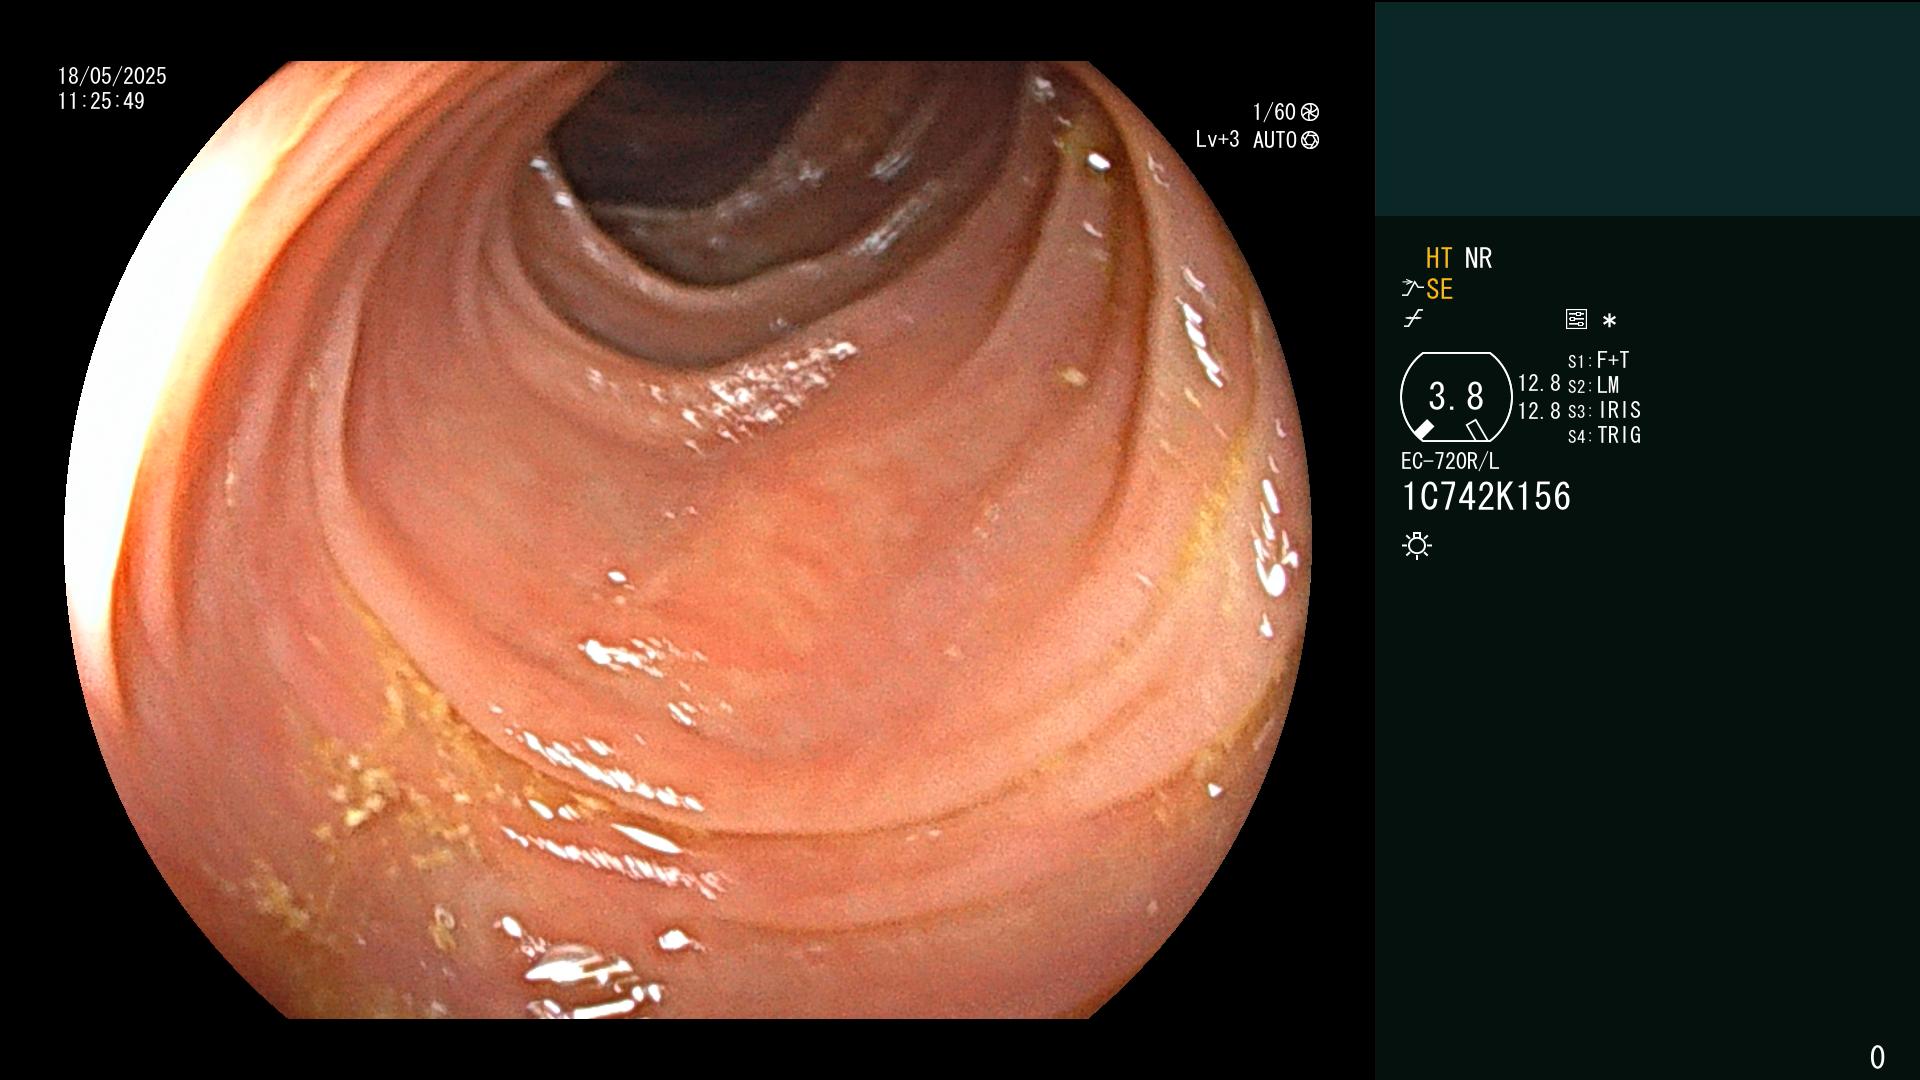Click the sliders settings icon
This screenshot has width=1920, height=1080.
(x=1576, y=319)
